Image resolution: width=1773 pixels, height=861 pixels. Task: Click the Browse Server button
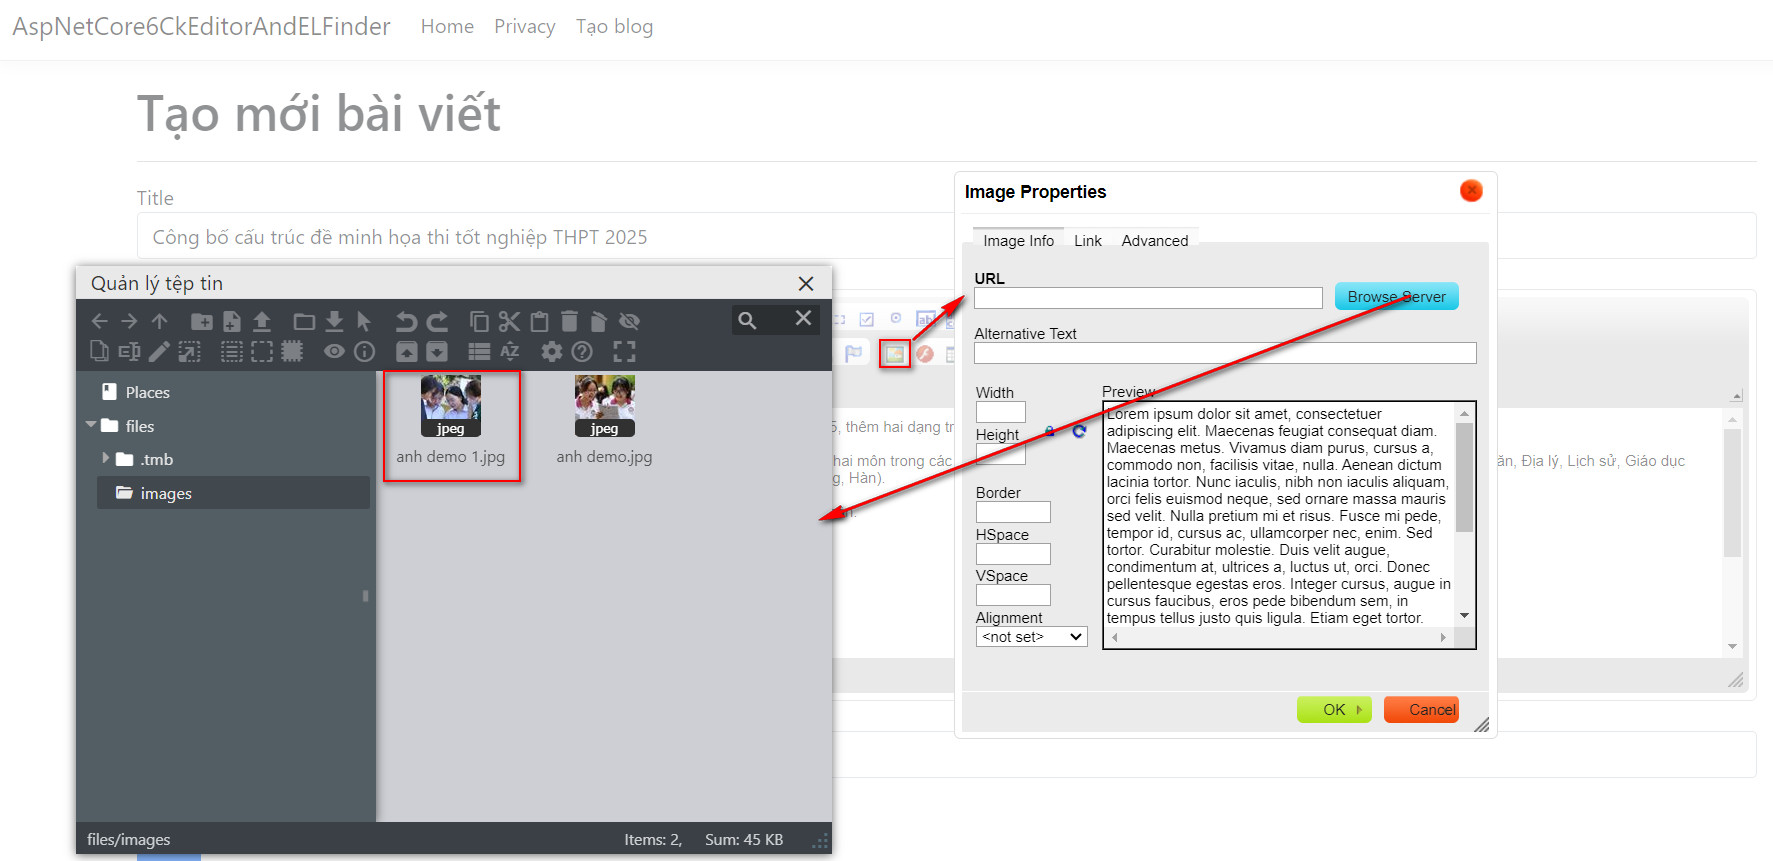[1396, 297]
